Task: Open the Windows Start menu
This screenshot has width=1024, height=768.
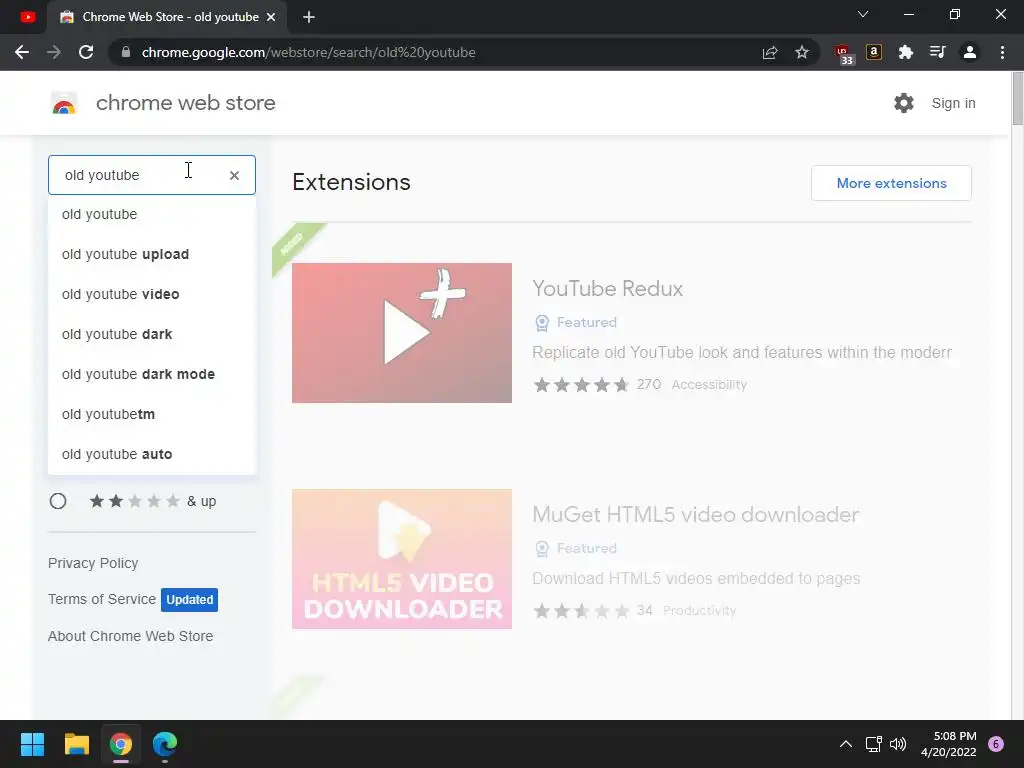Action: [32, 744]
